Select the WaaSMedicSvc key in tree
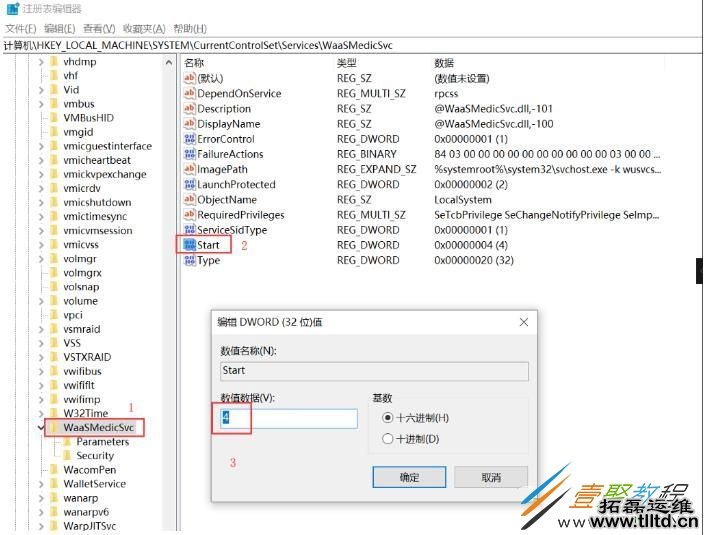The width and height of the screenshot is (704, 535). 99,427
